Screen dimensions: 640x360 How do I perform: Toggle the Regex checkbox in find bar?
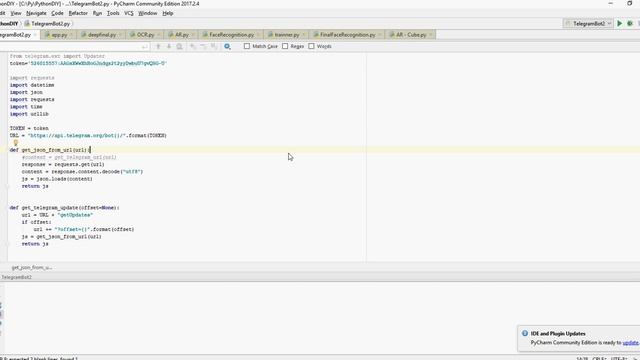click(285, 46)
